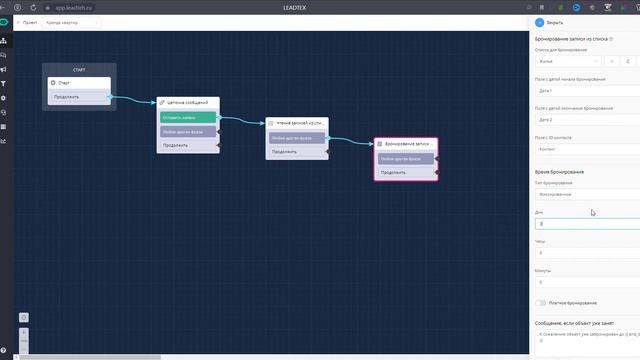Click the list icon on Чтение записей node
This screenshot has height=360, width=640.
coord(271,123)
